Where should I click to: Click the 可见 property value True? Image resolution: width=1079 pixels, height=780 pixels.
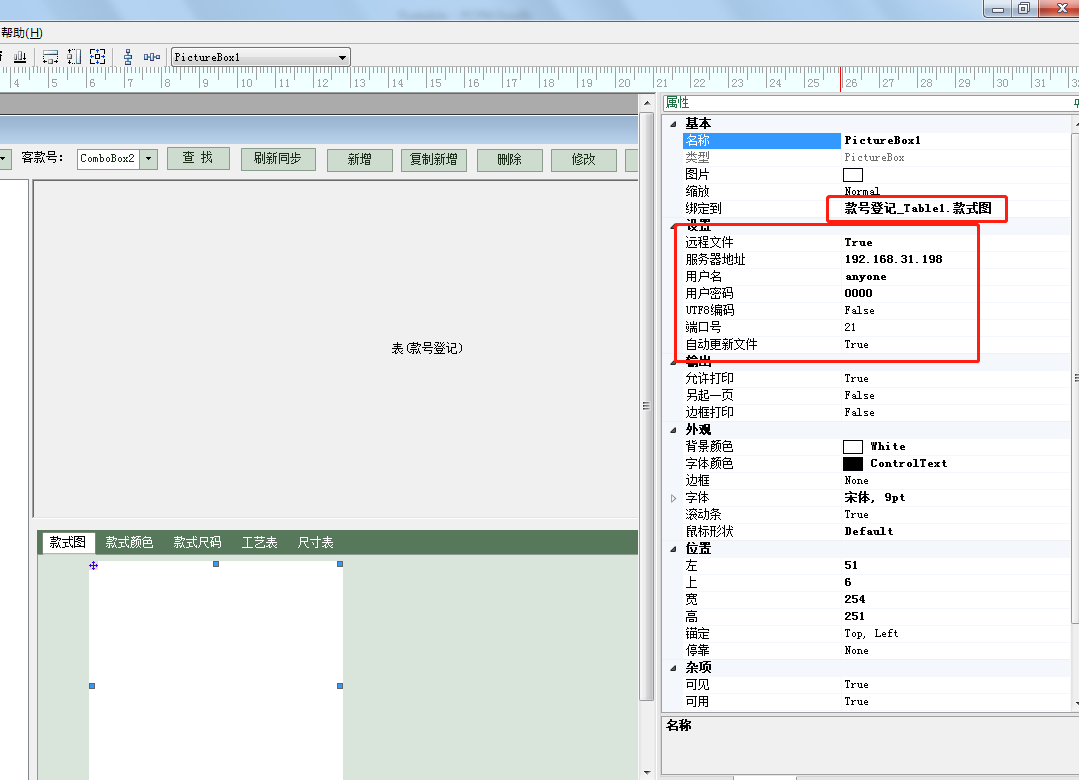(x=857, y=684)
